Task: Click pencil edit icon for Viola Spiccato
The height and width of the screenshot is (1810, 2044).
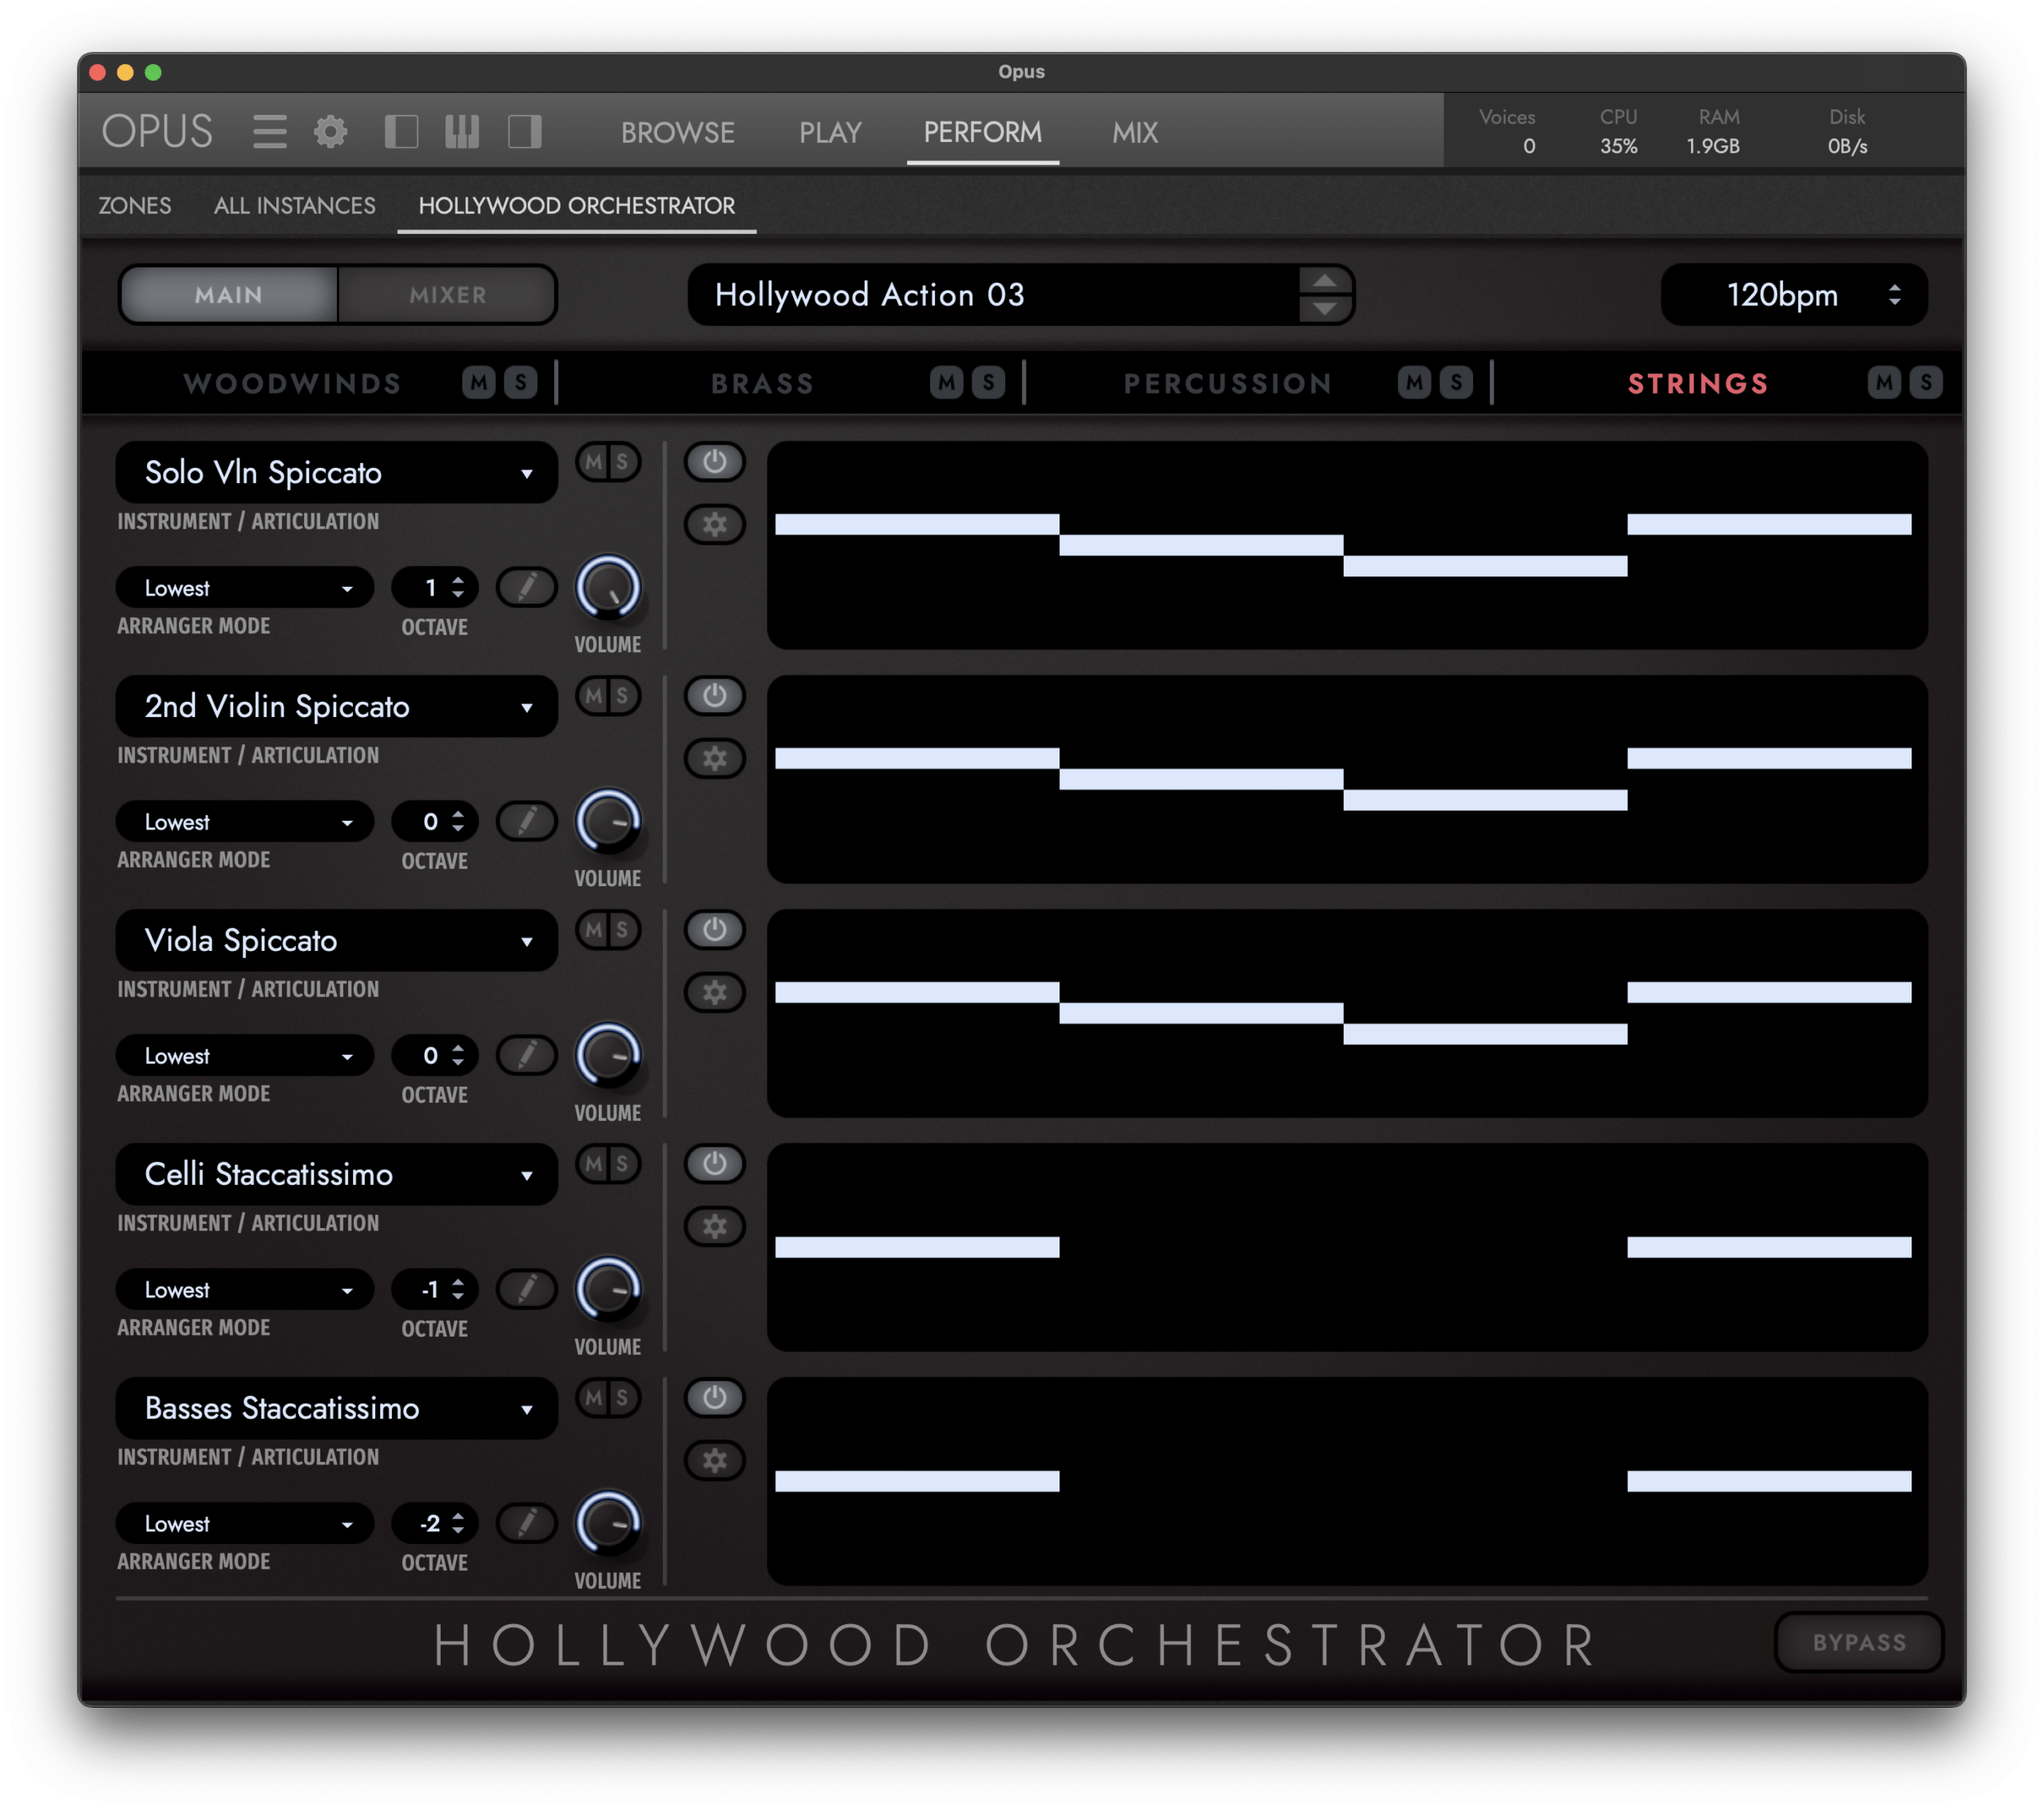Action: tap(527, 1055)
